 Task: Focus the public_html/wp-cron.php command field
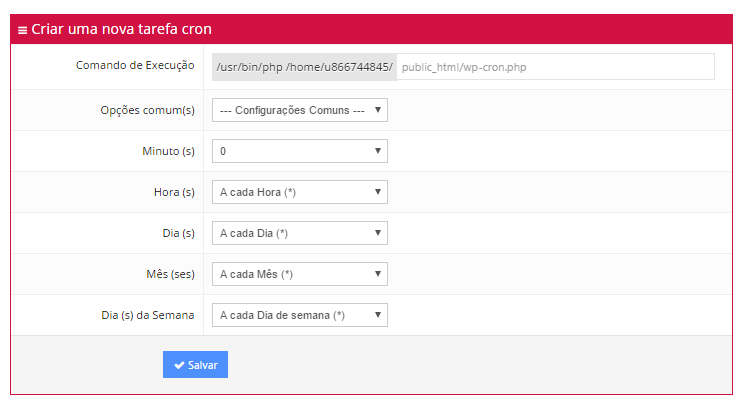555,67
